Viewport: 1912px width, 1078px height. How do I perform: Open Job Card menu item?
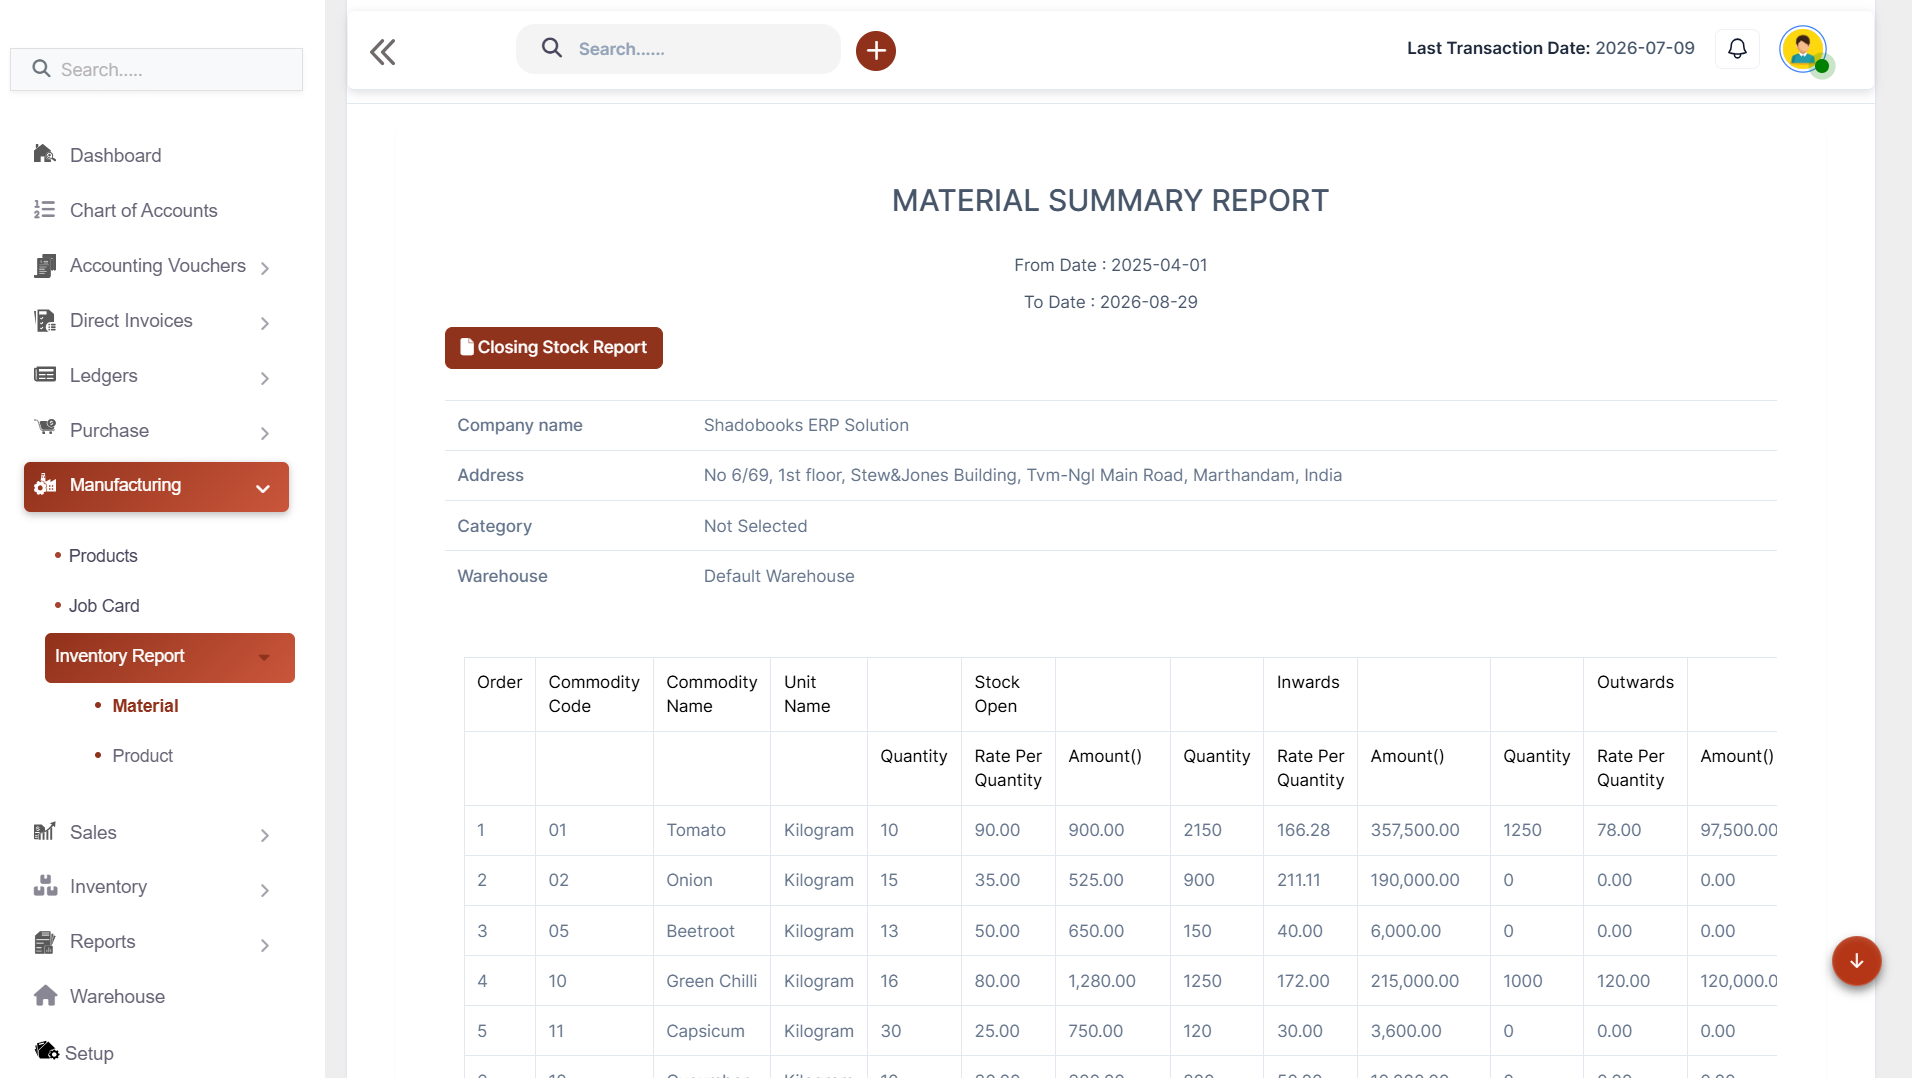tap(104, 605)
